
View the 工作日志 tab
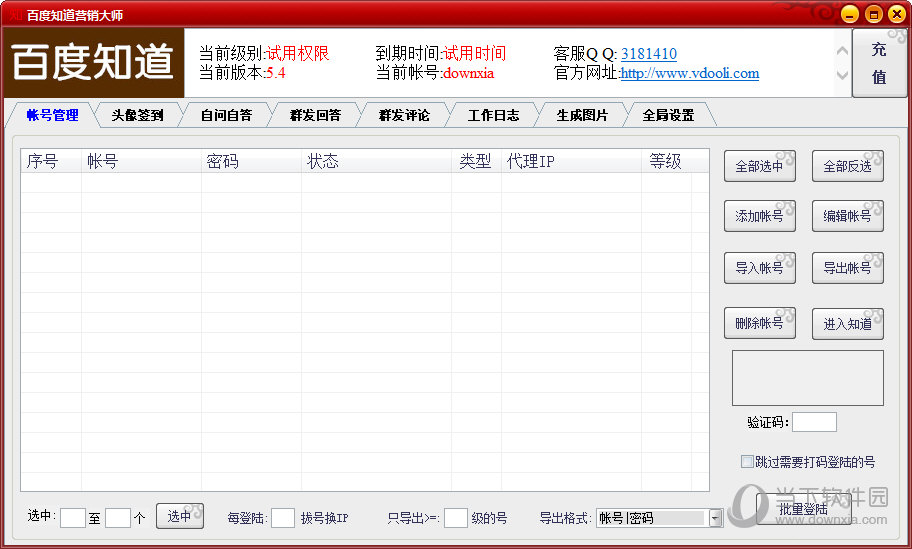[x=493, y=115]
